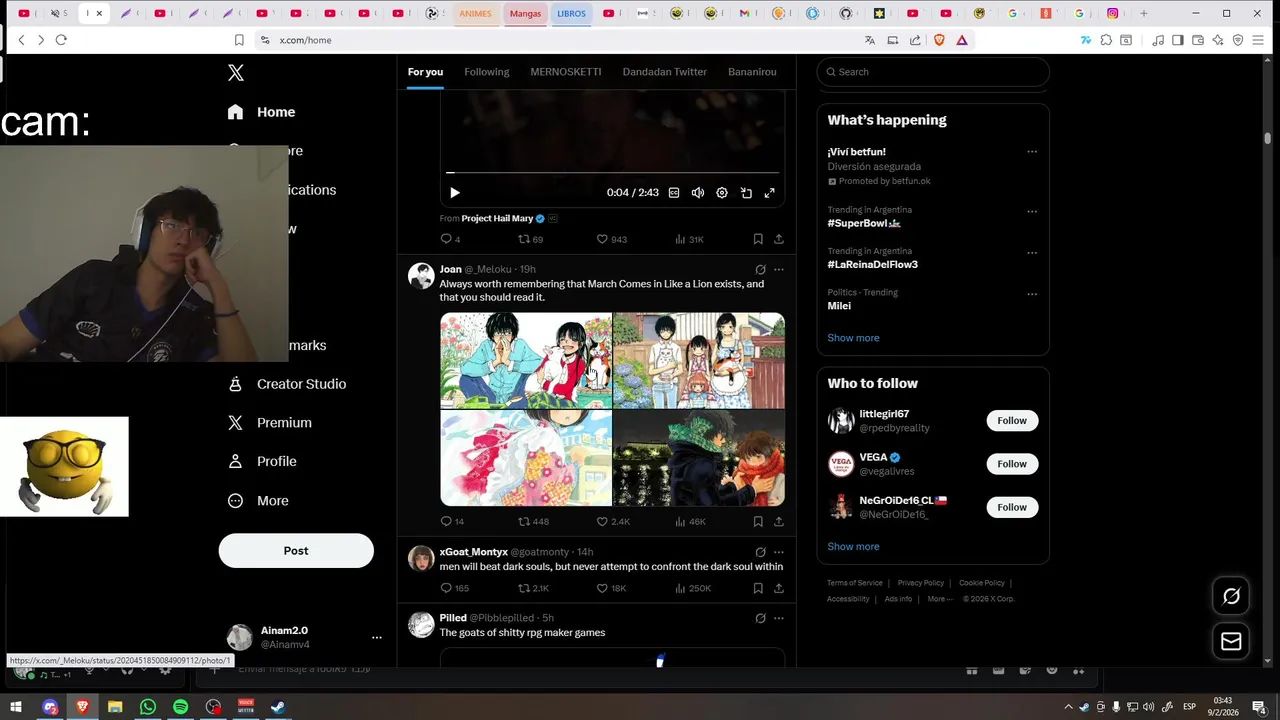Open more options on xGoat_Montyx post
Screen dimensions: 1280x720
click(779, 552)
